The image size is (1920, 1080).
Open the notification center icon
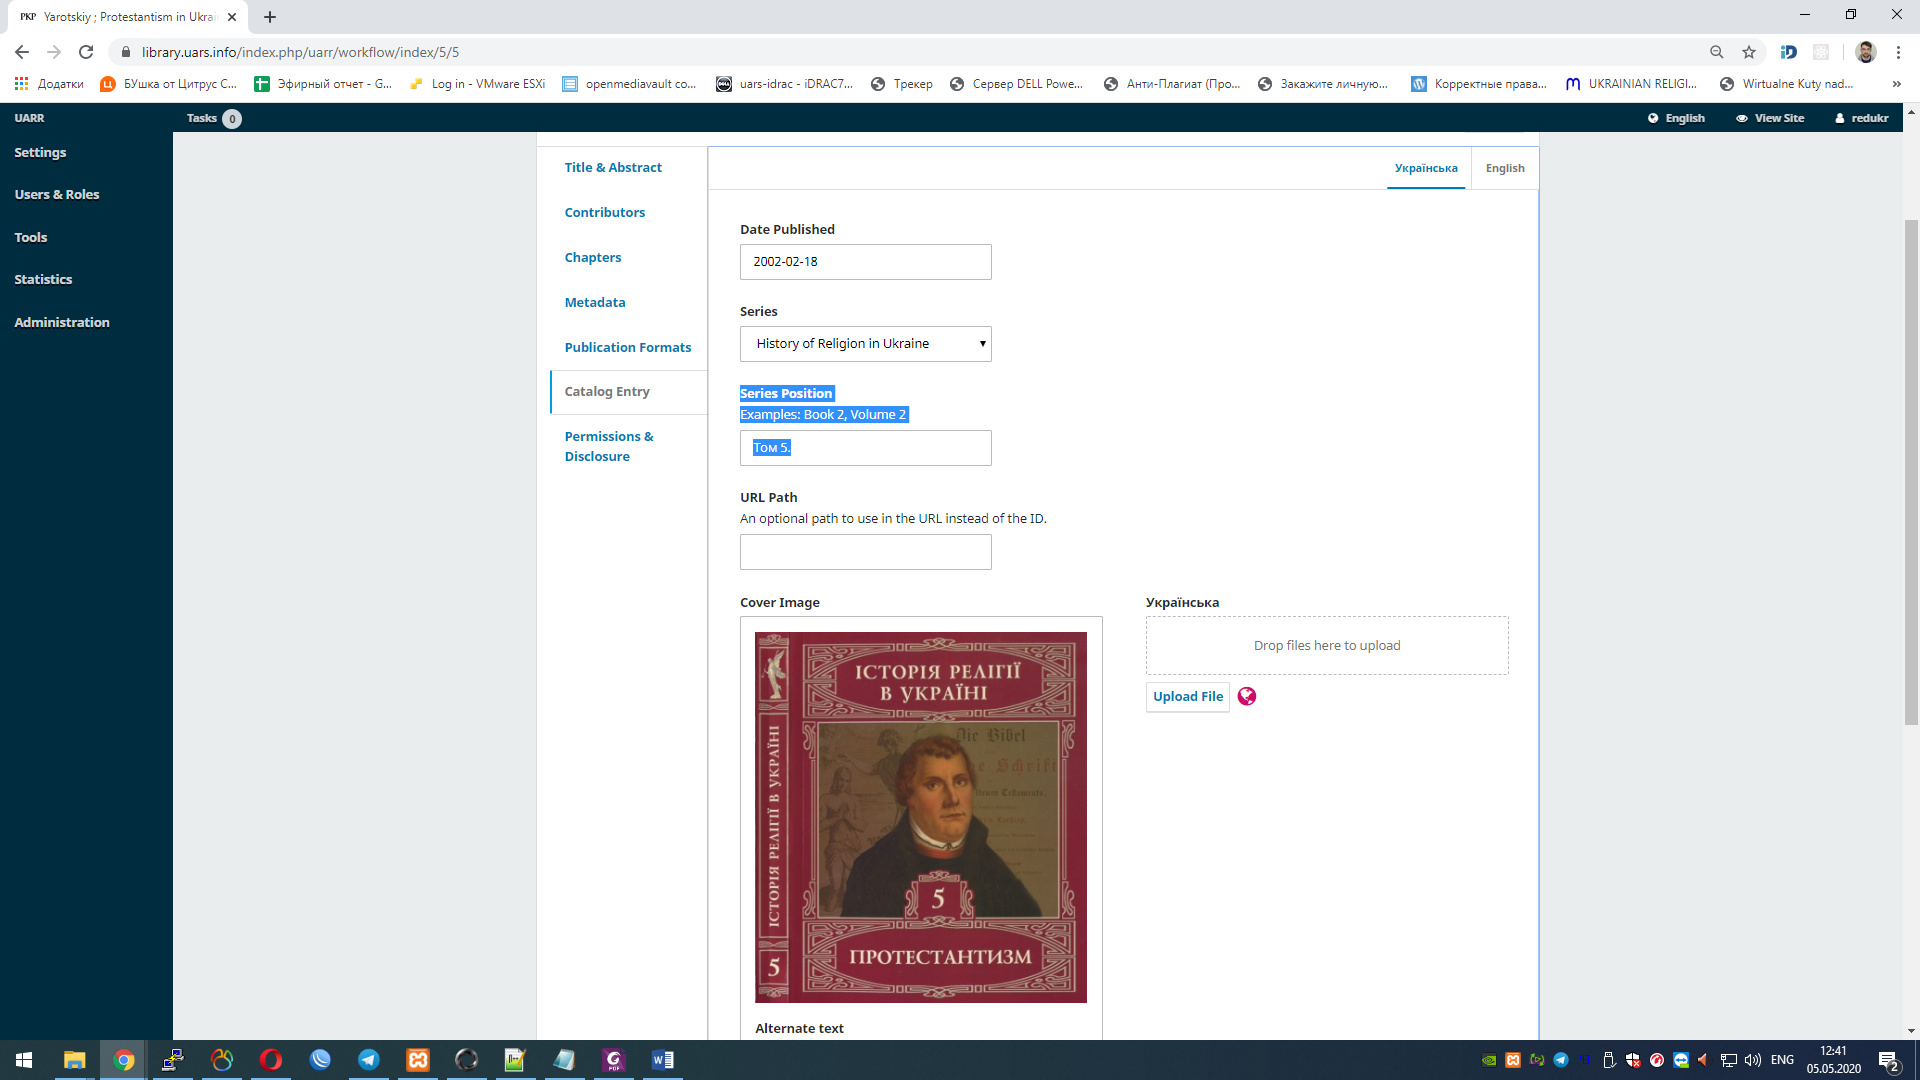click(x=1889, y=1061)
